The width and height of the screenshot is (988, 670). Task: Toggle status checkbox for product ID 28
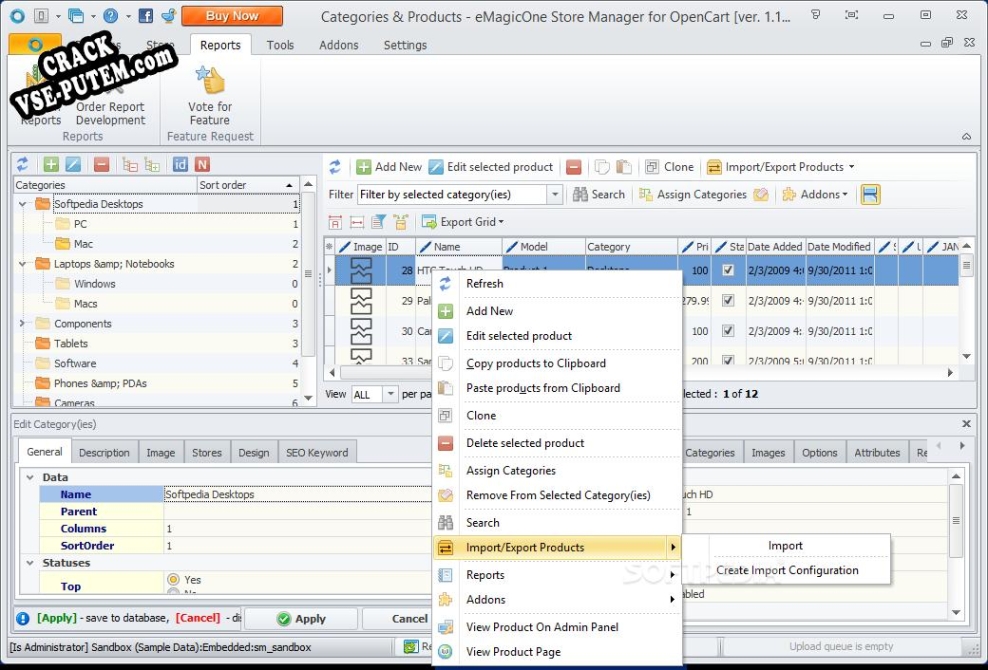coord(728,270)
